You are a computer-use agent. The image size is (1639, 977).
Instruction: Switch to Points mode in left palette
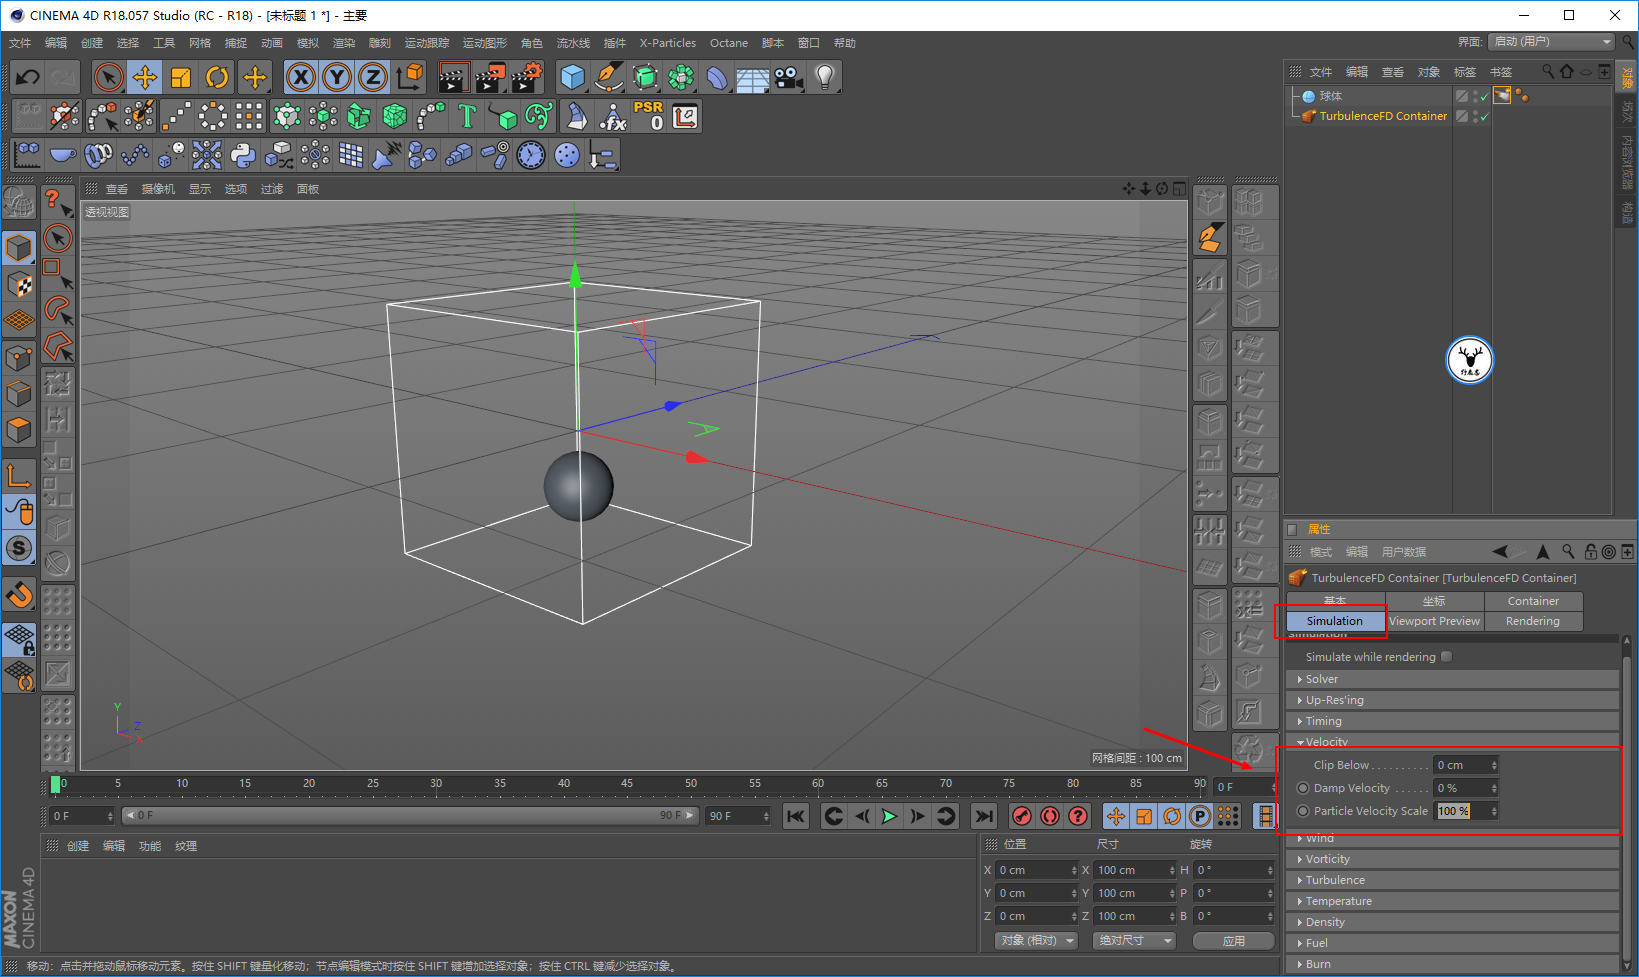[19, 357]
